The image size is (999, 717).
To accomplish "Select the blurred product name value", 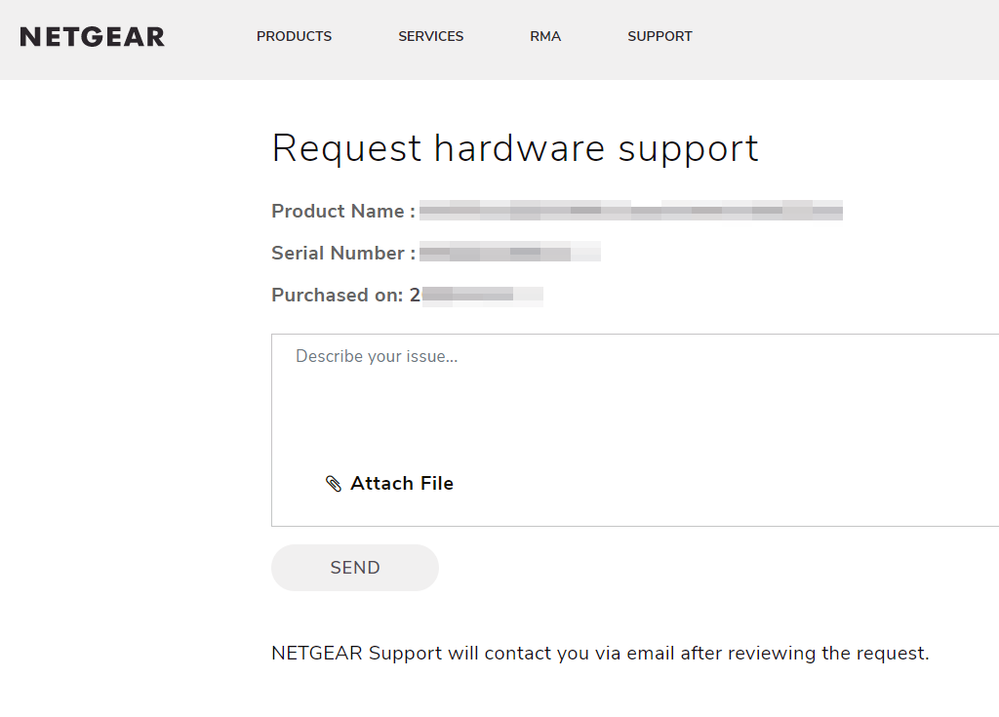I will (x=630, y=211).
